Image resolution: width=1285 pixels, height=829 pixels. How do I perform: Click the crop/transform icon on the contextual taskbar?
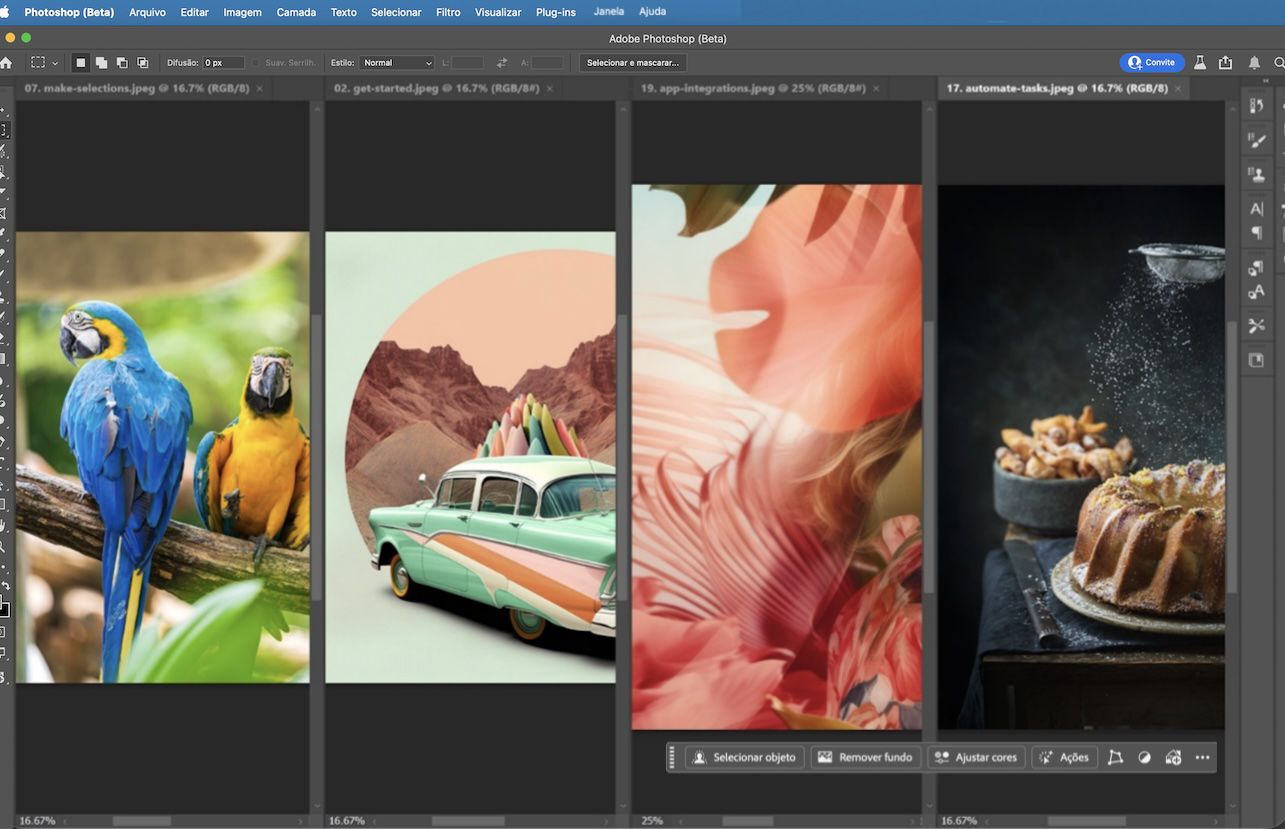coord(1116,757)
